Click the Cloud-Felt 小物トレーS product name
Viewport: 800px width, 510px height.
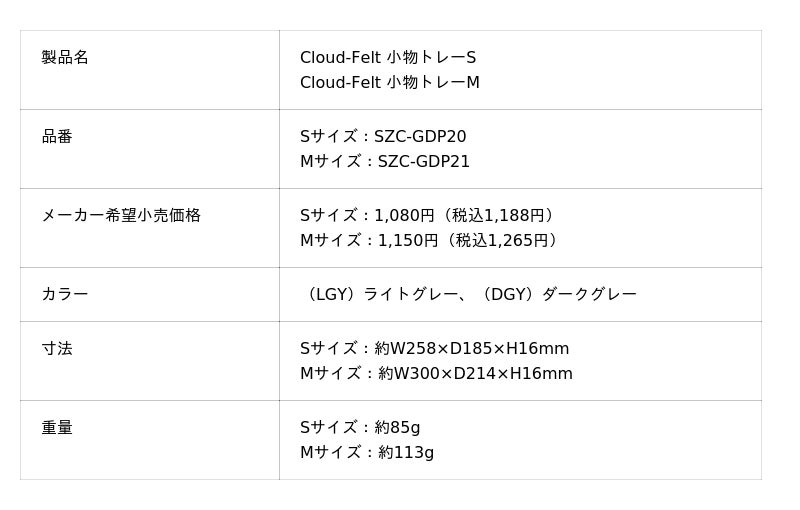(x=388, y=57)
